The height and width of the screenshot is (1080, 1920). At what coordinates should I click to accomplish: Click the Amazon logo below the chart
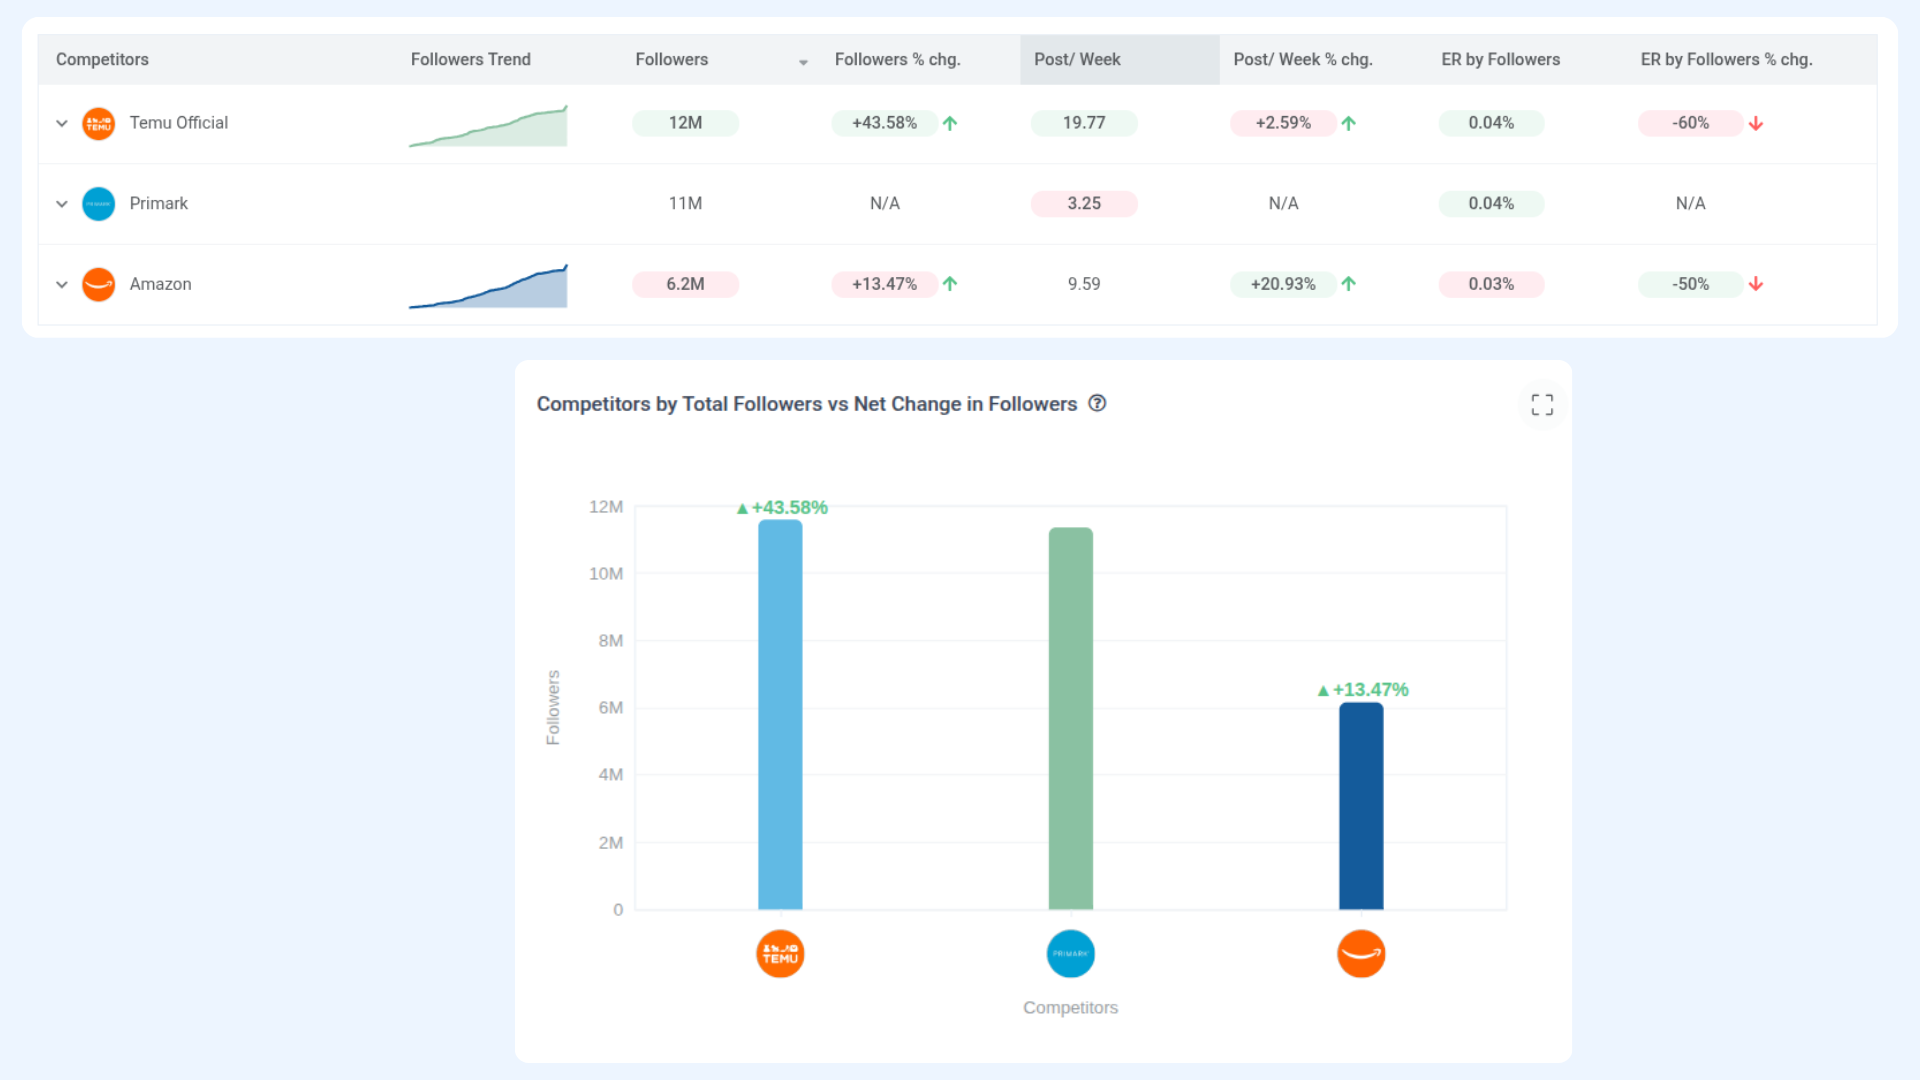[x=1361, y=954]
